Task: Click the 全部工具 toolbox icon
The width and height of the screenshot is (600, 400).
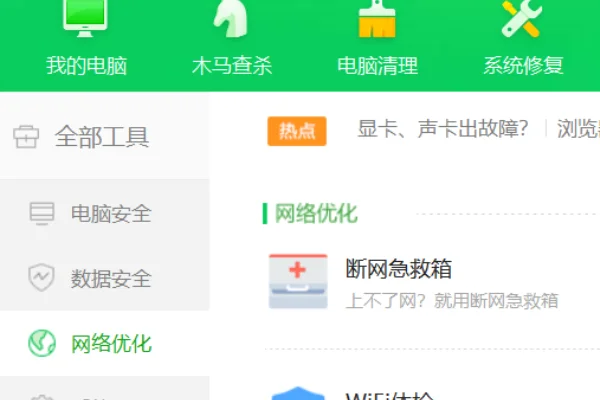Action: [26, 137]
